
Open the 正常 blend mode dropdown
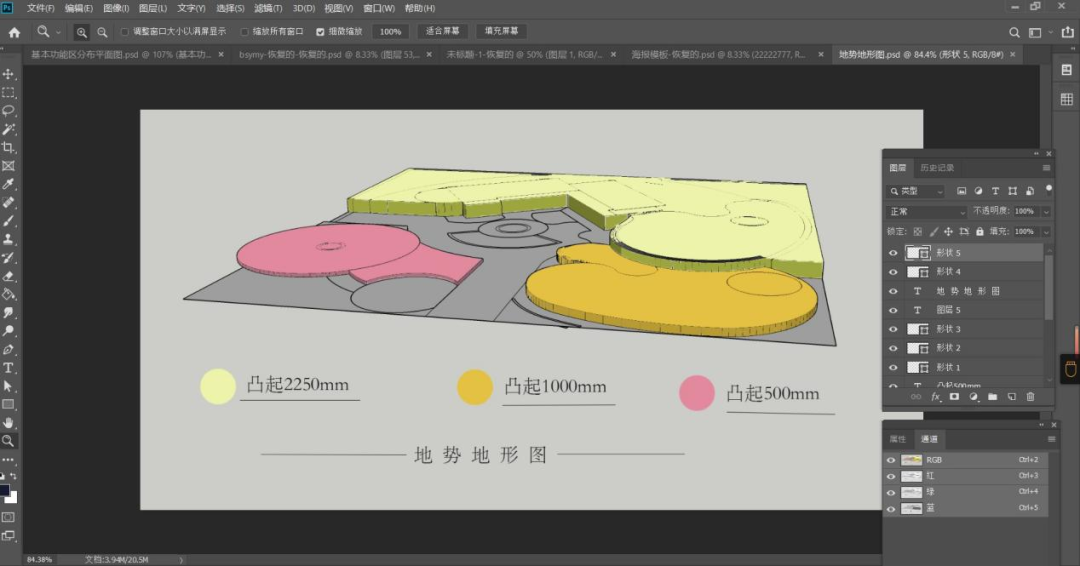point(926,211)
